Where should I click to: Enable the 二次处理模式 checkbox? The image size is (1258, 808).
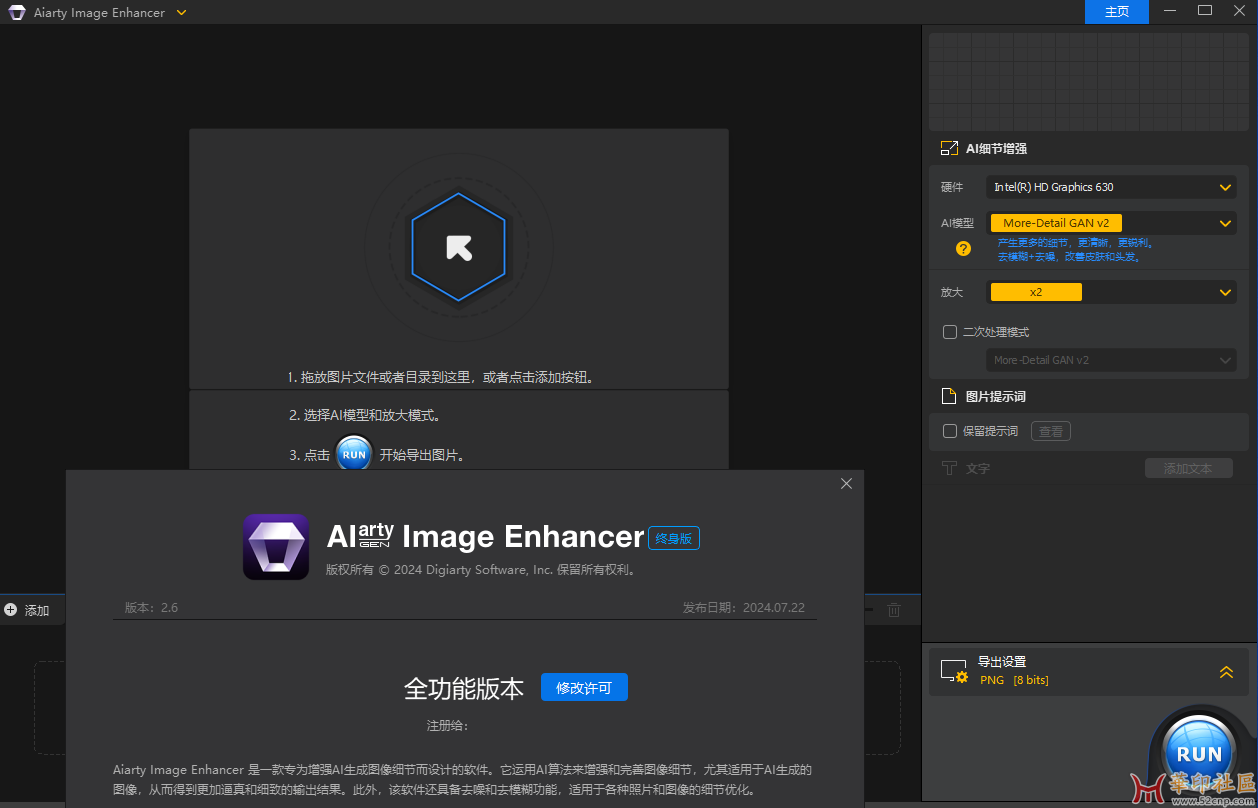tap(950, 332)
